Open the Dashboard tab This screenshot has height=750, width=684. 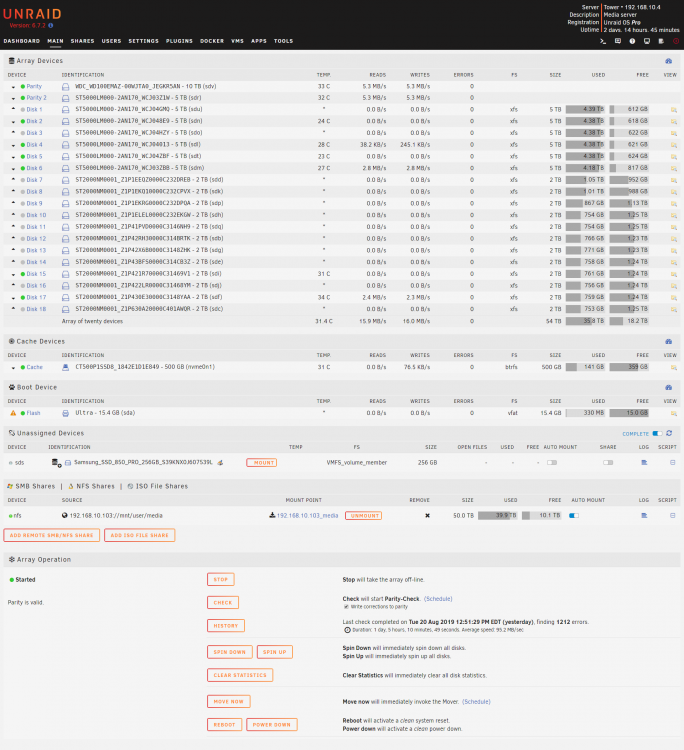point(22,41)
